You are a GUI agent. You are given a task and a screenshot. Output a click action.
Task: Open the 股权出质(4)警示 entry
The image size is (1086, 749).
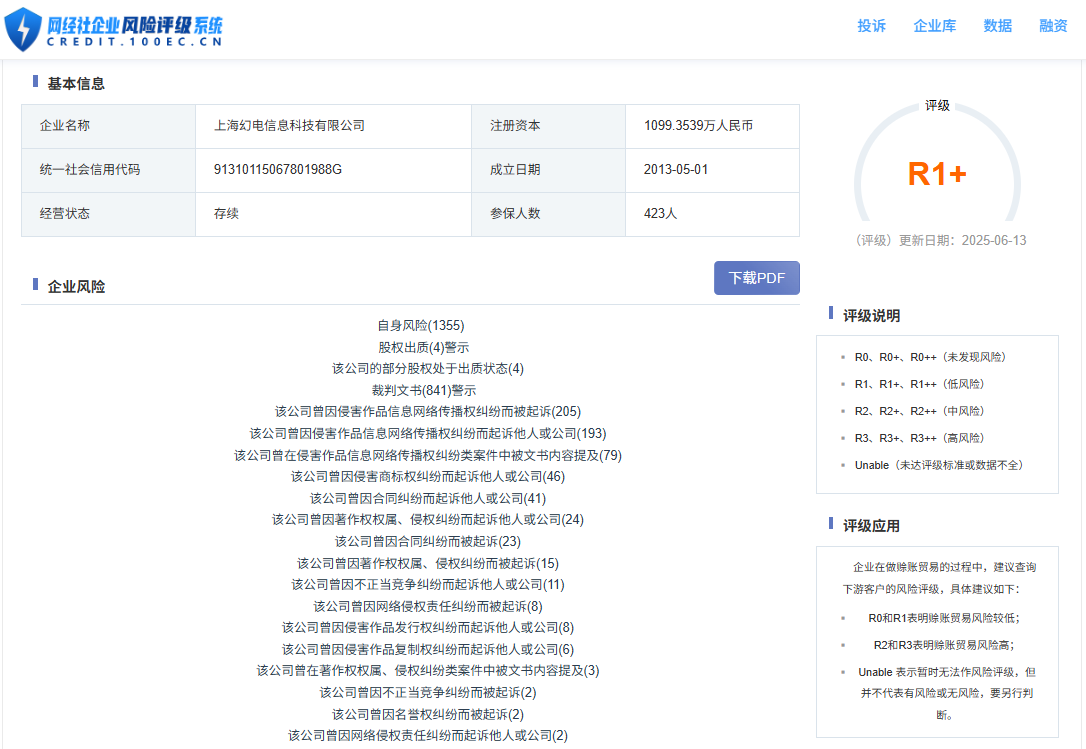click(423, 347)
